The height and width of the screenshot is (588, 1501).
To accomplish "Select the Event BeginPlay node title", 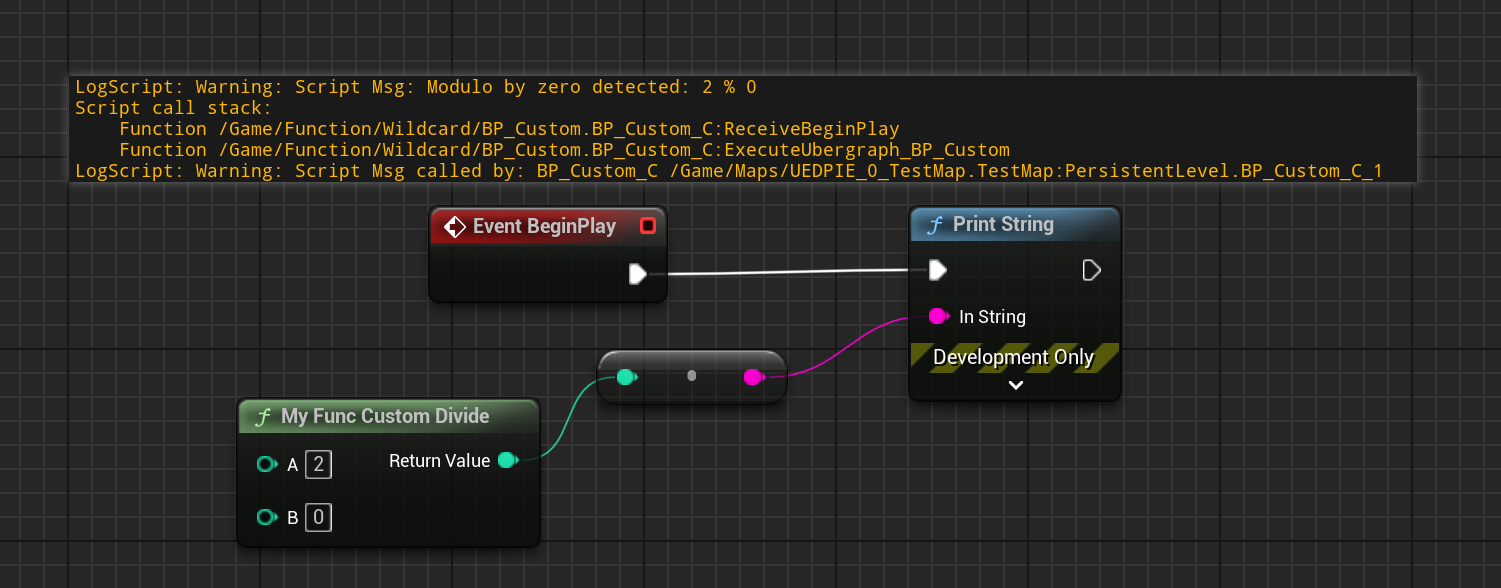I will coord(544,227).
